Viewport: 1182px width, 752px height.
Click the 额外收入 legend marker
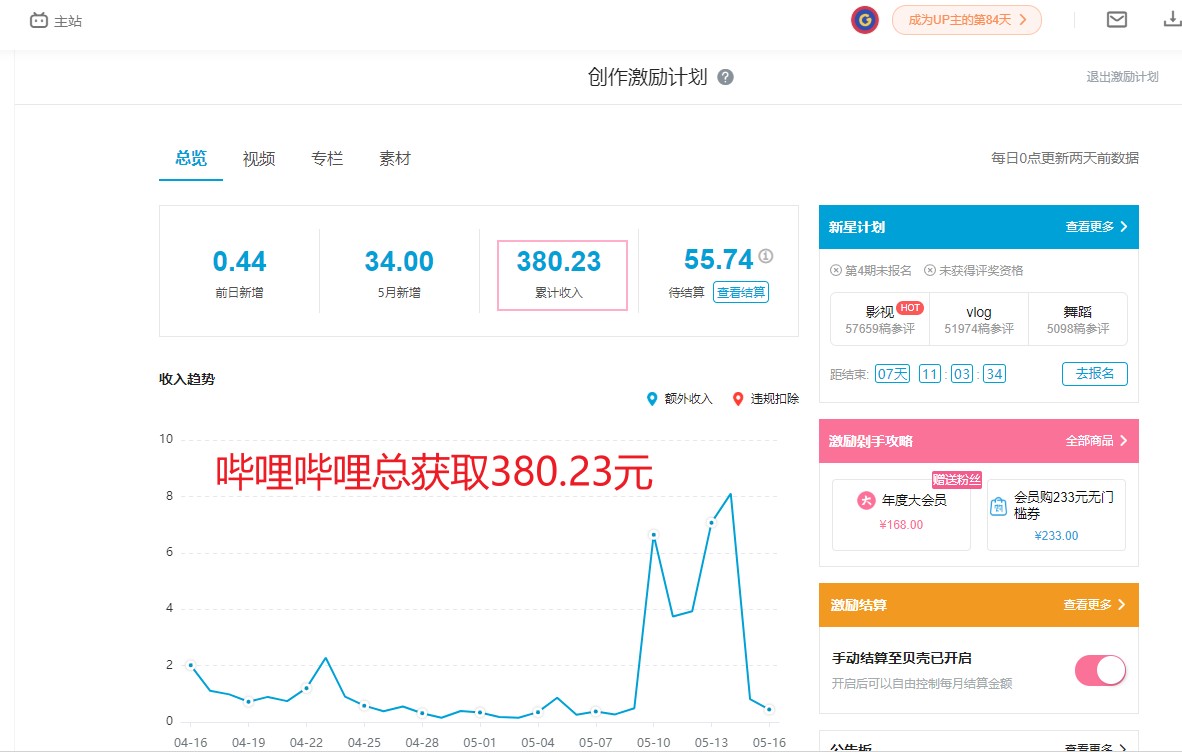pyautogui.click(x=652, y=399)
